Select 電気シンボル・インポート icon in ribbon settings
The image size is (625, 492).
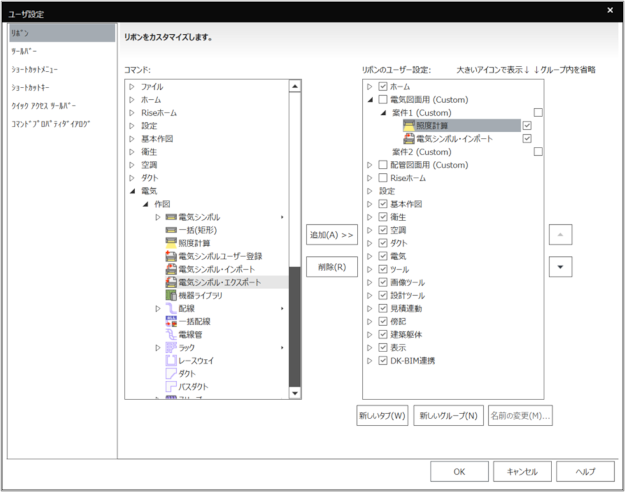409,139
